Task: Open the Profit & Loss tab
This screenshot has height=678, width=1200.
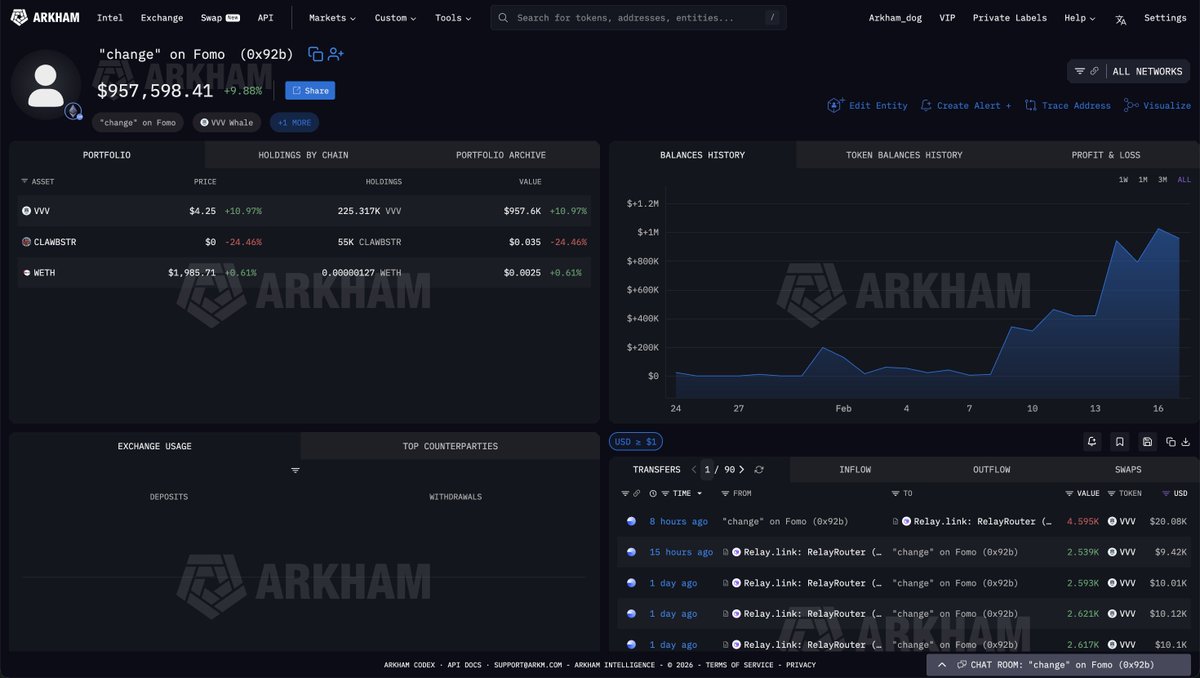Action: point(1105,155)
